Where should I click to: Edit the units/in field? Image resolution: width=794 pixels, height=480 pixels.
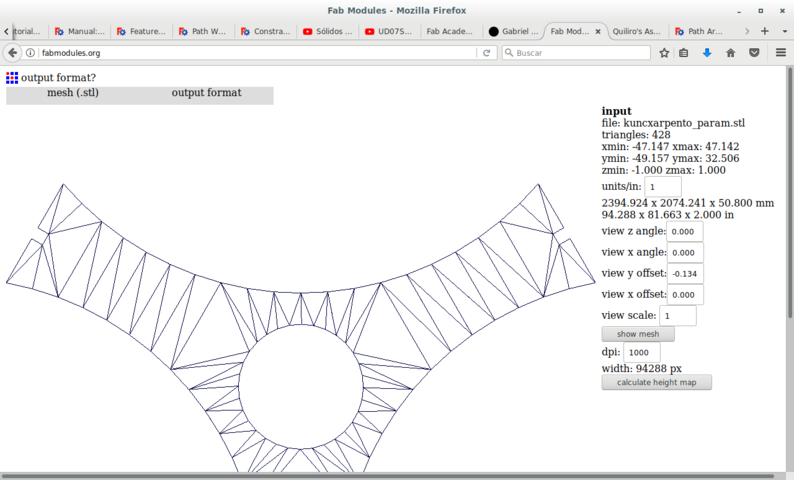(x=663, y=187)
